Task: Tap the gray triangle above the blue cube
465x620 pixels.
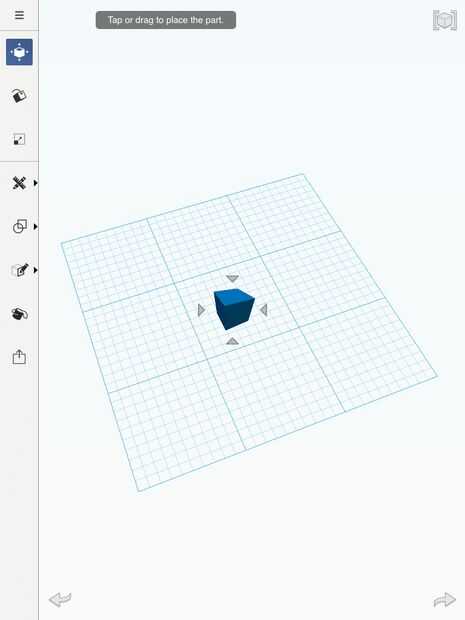Action: 232,278
